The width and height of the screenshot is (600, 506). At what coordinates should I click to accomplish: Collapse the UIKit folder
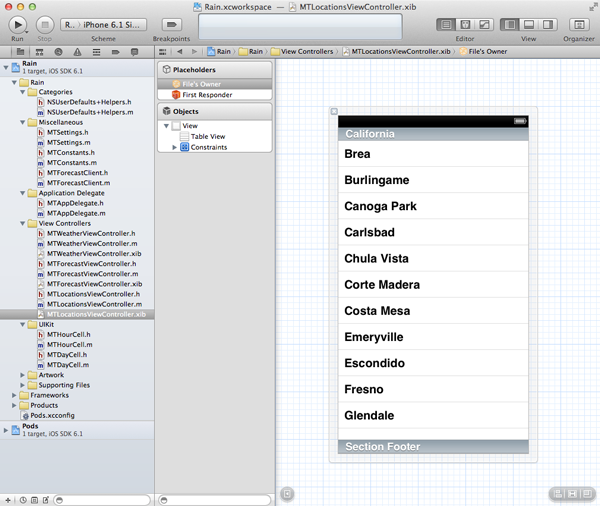[x=23, y=325]
